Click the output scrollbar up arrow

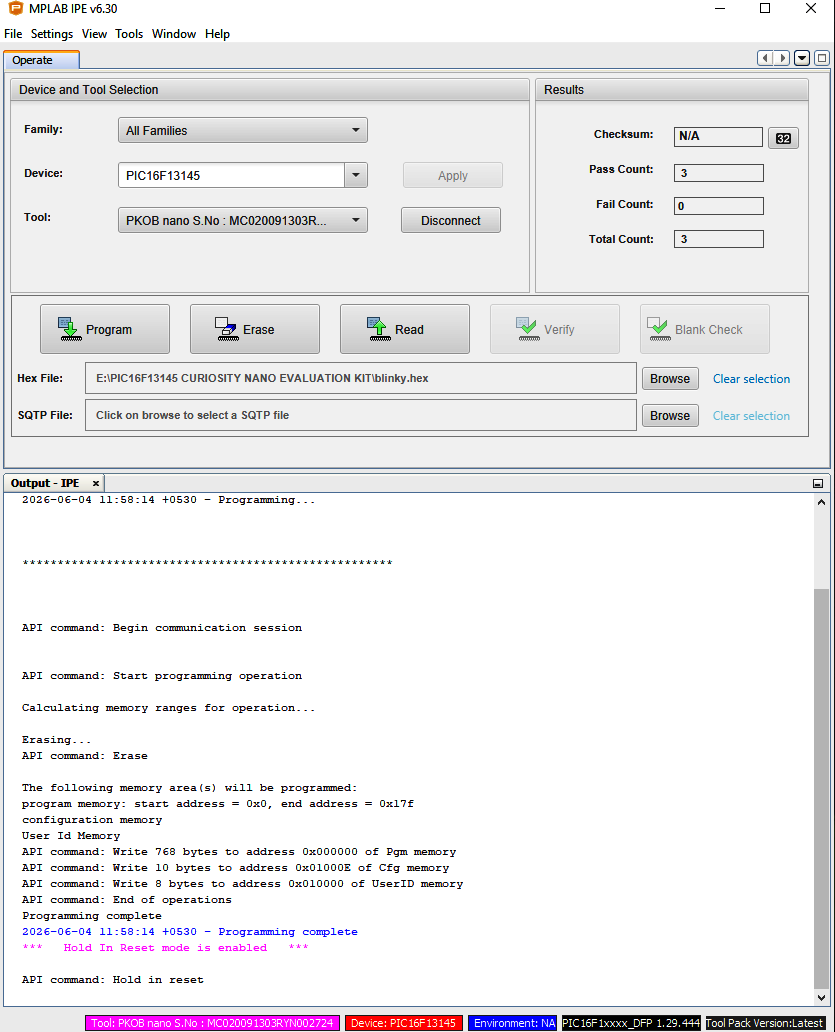821,502
